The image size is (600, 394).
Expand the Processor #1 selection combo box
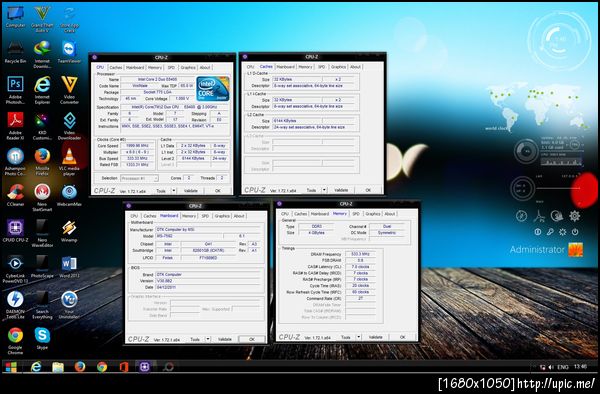click(139, 178)
